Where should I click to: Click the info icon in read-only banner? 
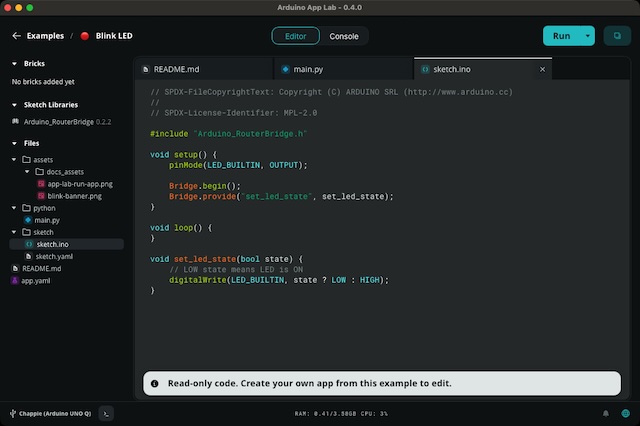pos(155,383)
